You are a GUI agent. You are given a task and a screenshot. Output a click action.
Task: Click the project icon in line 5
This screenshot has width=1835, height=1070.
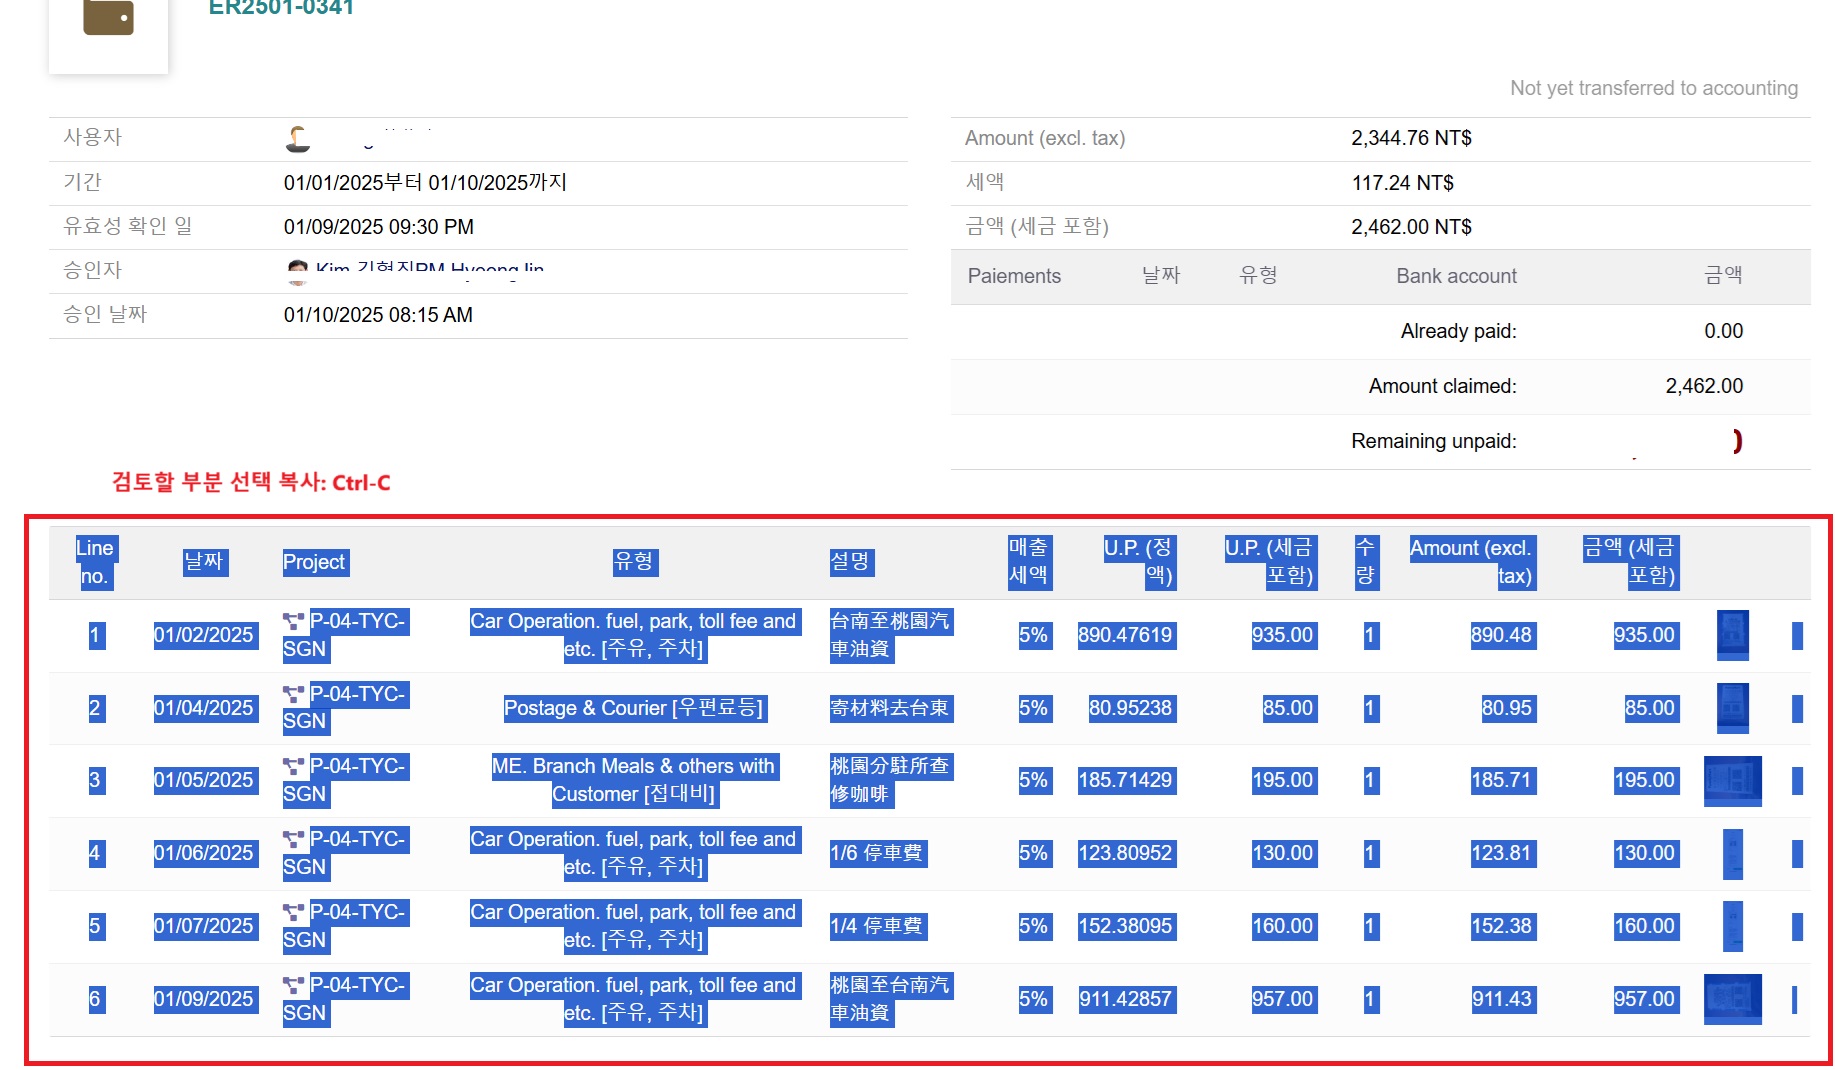[294, 913]
